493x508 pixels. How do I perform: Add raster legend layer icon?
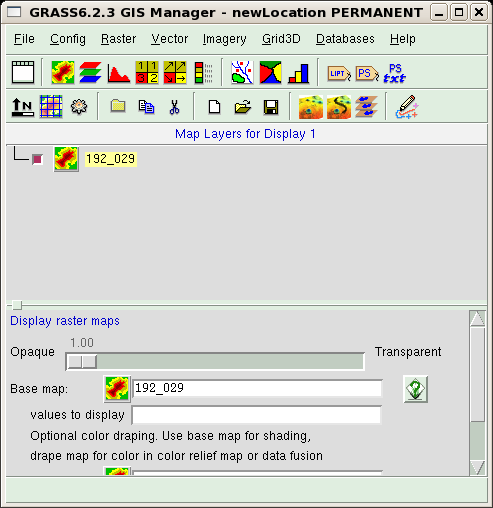[203, 72]
